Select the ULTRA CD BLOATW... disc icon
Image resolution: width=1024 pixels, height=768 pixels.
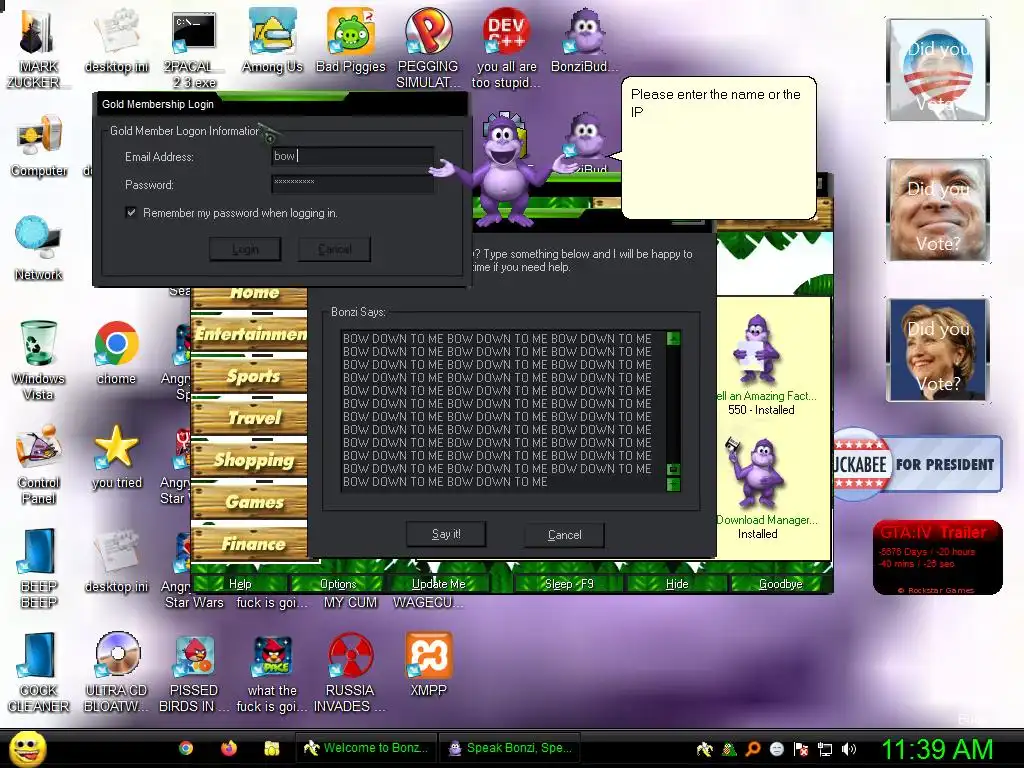116,673
